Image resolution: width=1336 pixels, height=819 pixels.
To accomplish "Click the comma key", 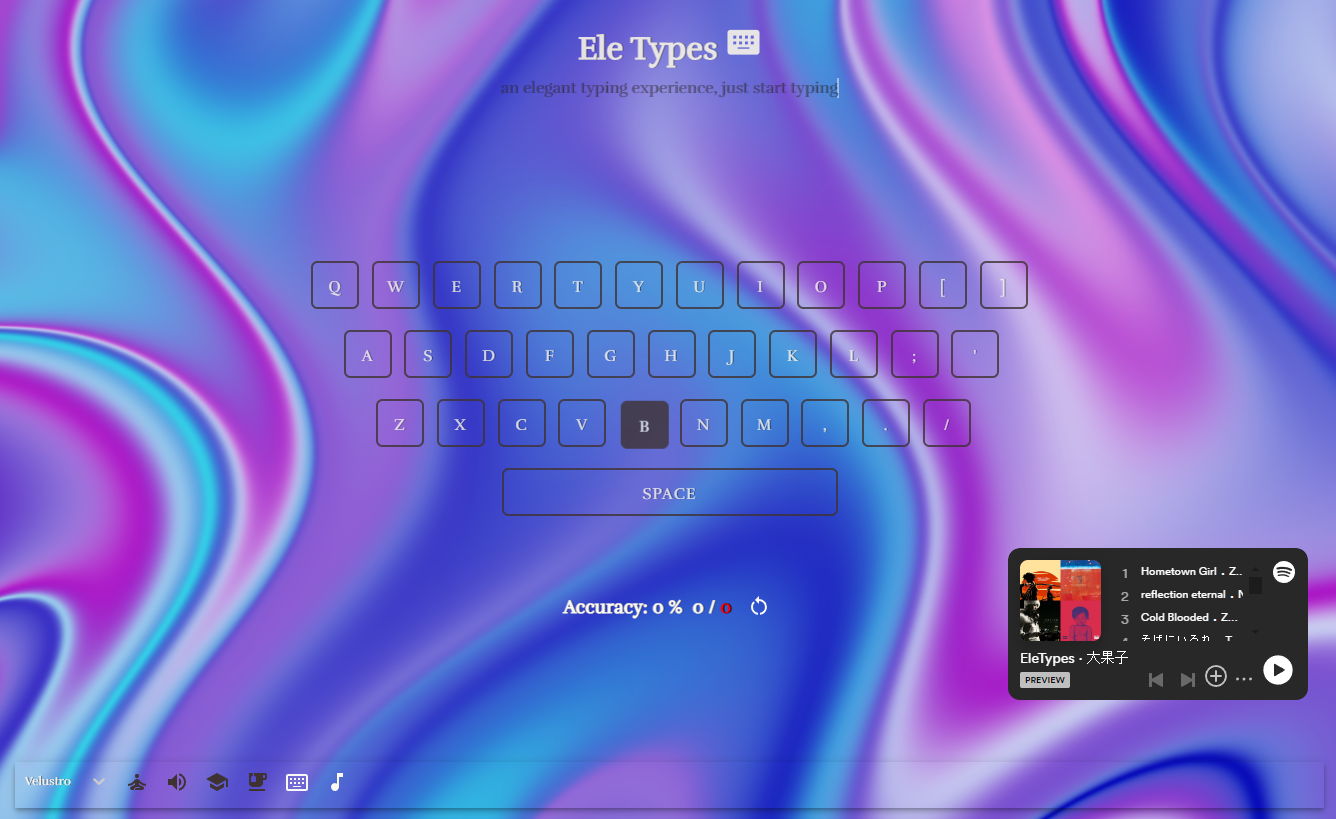I will click(824, 423).
